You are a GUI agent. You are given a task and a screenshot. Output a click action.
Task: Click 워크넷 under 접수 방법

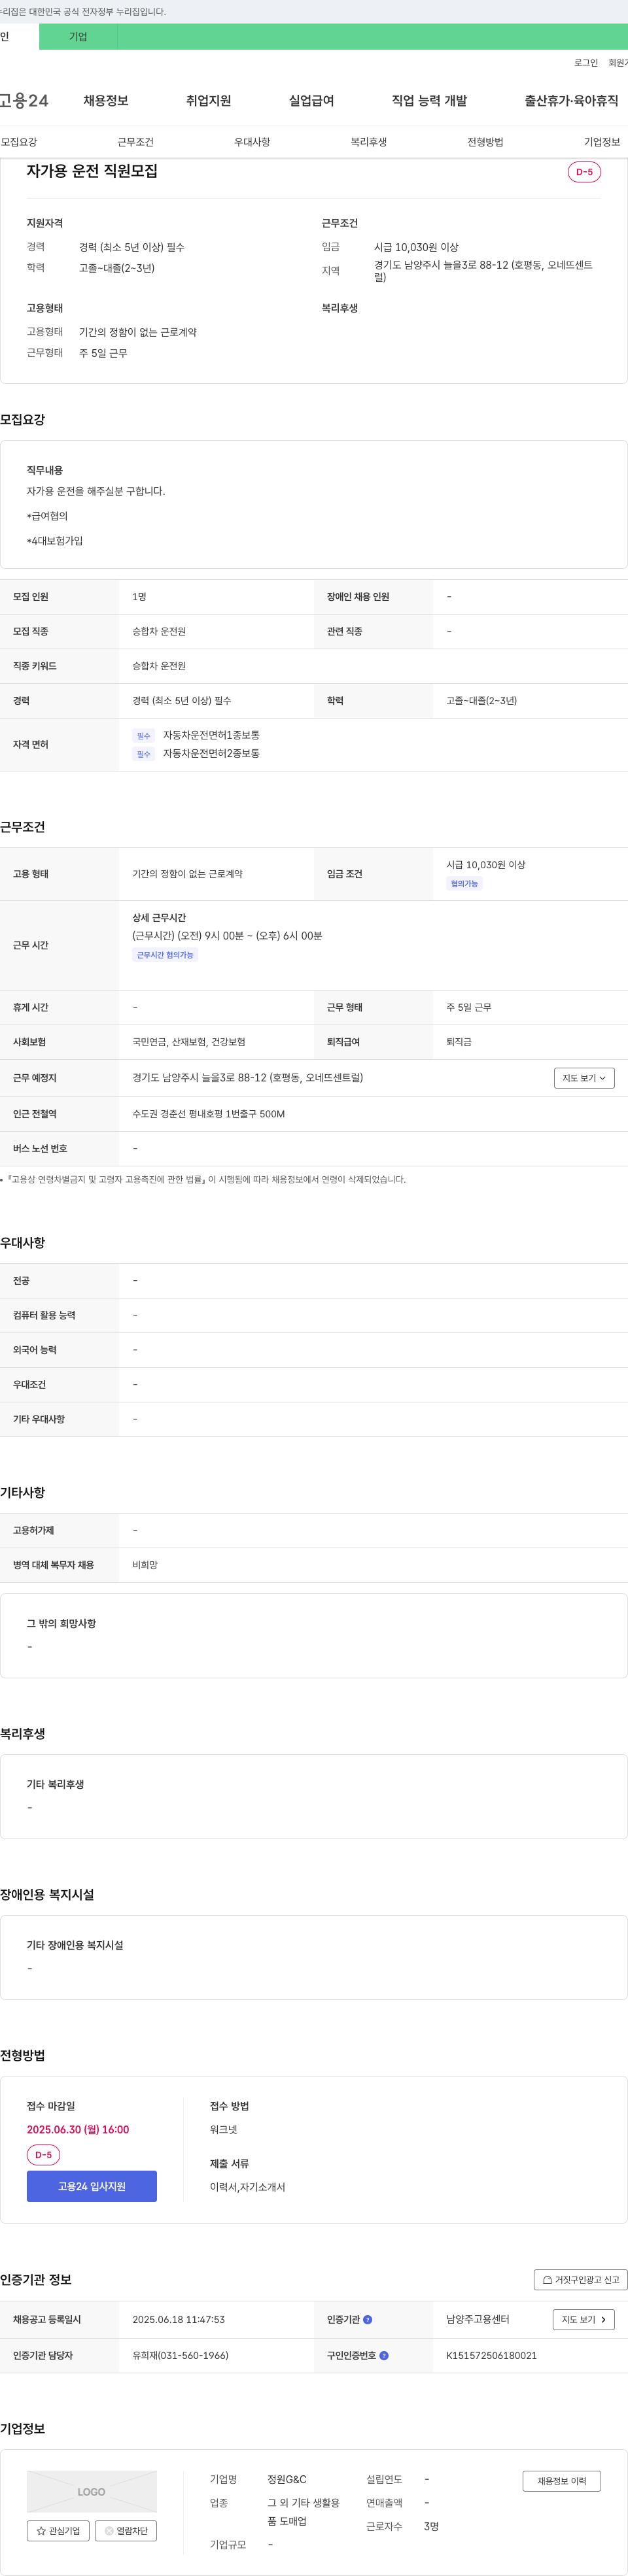(224, 2129)
